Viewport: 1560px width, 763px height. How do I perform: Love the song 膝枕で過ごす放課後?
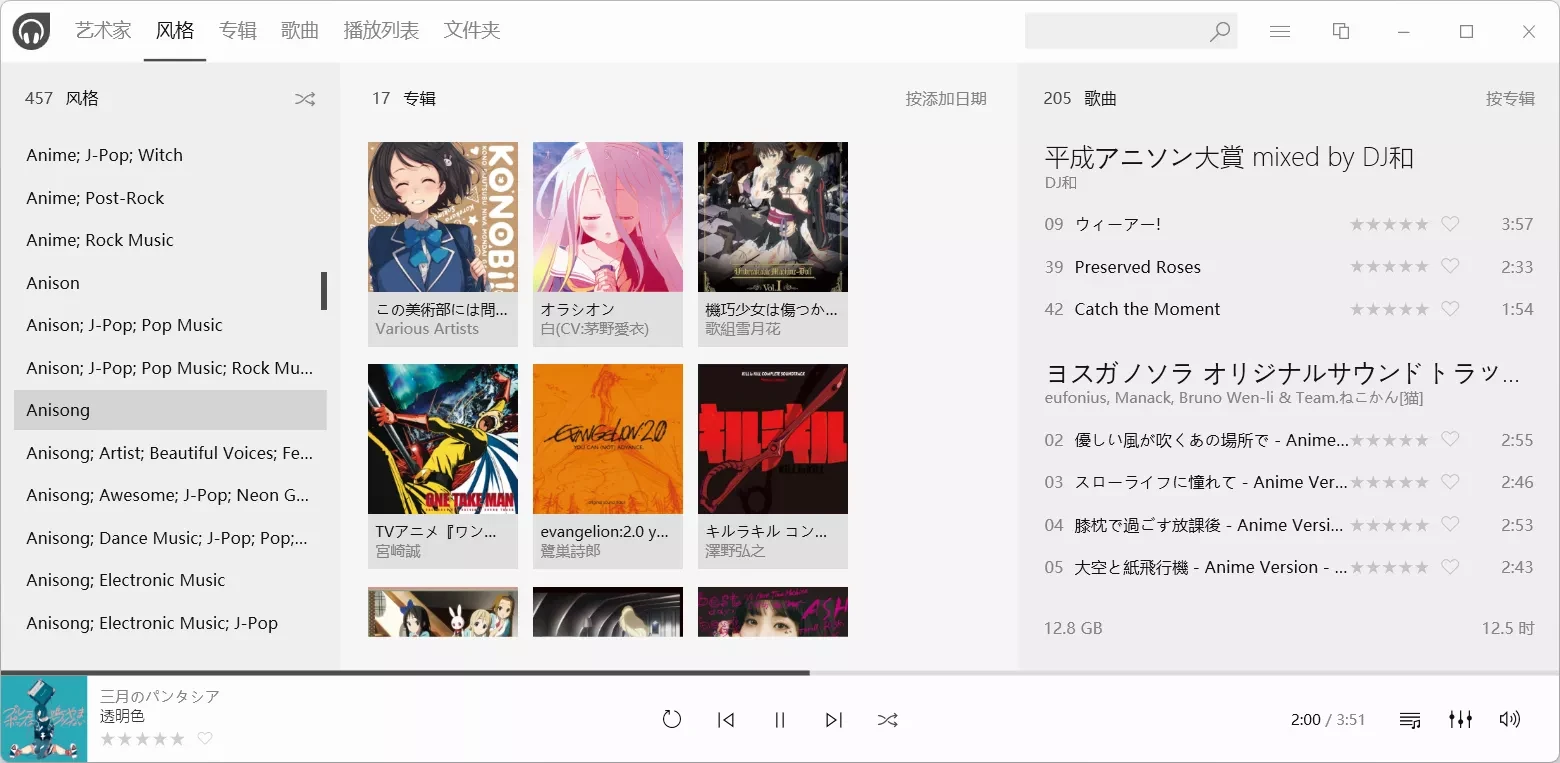tap(1450, 524)
